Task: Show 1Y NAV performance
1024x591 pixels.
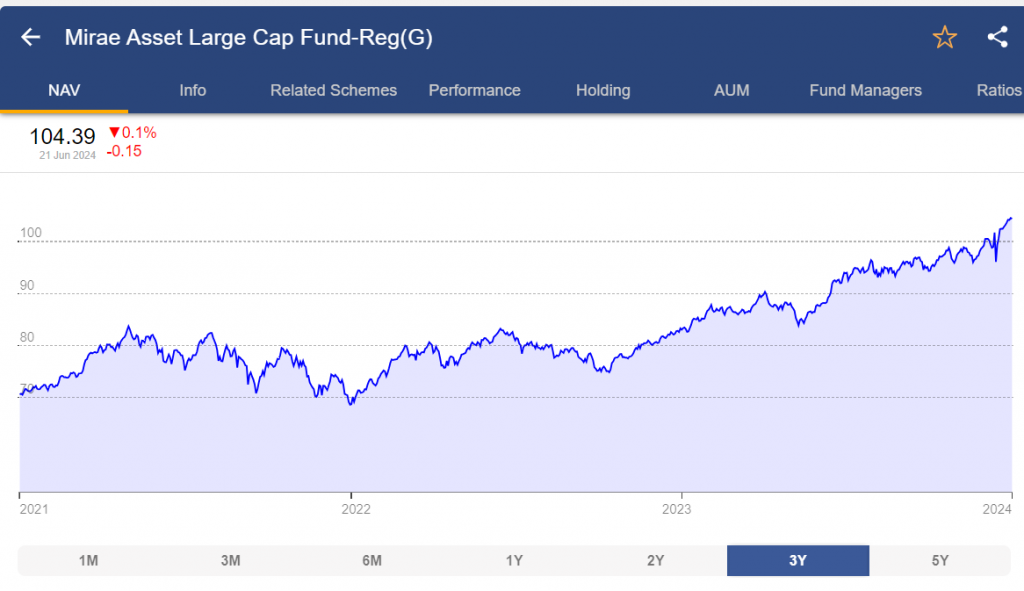Action: [x=514, y=560]
